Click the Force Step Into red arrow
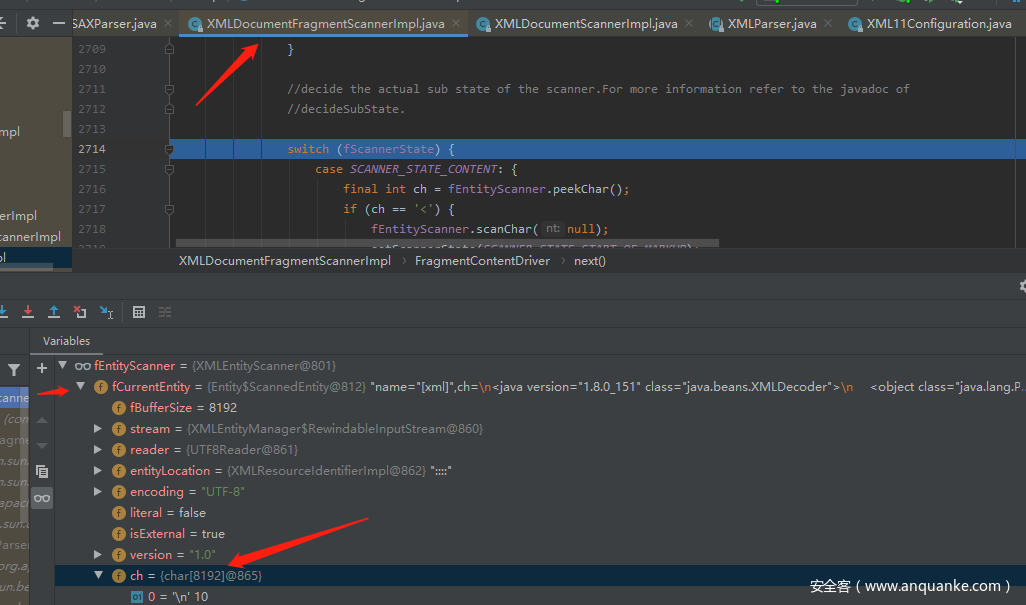The width and height of the screenshot is (1026, 605). tap(28, 312)
